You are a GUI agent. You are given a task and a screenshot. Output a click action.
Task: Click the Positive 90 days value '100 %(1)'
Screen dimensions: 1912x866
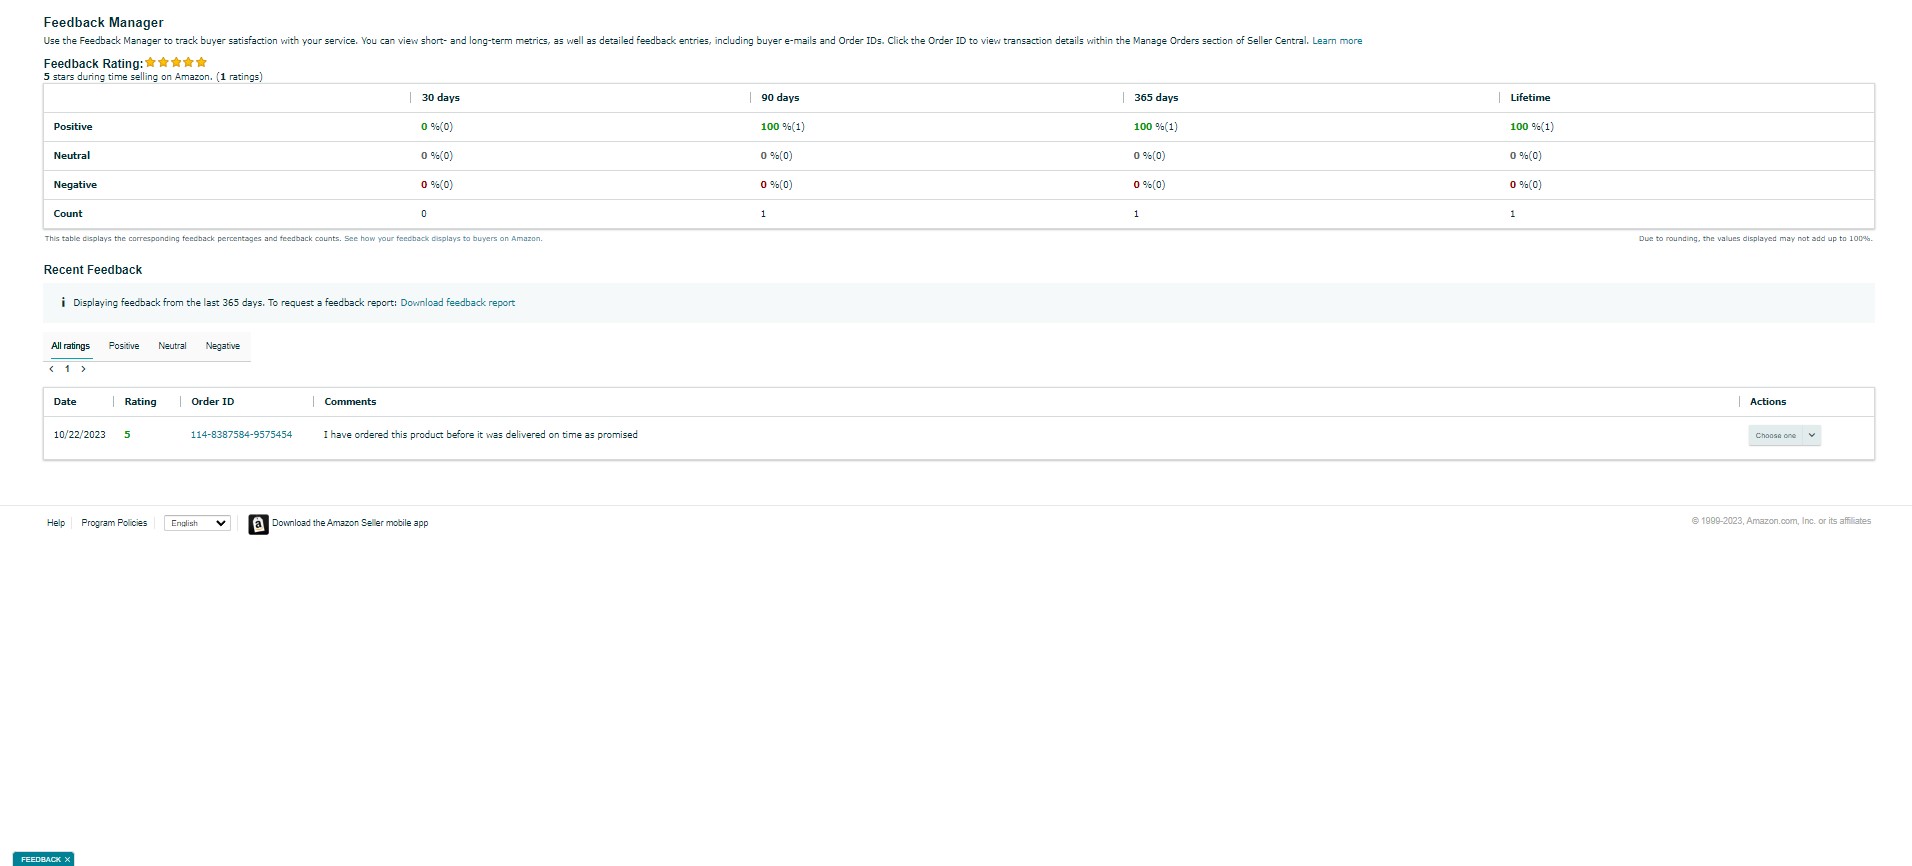783,127
